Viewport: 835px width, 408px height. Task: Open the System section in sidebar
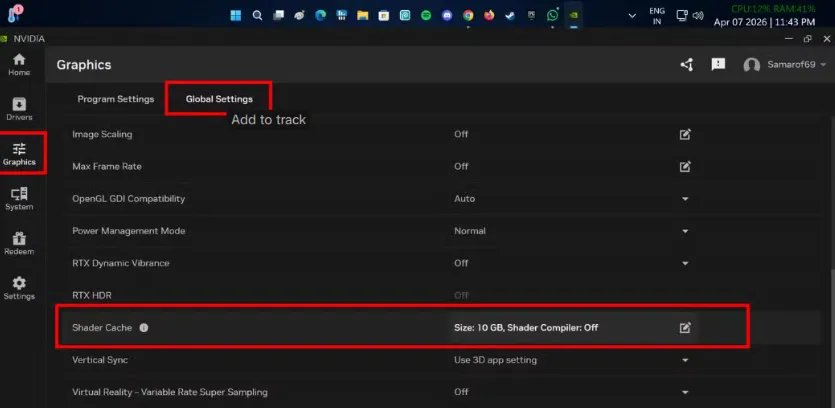(x=19, y=199)
